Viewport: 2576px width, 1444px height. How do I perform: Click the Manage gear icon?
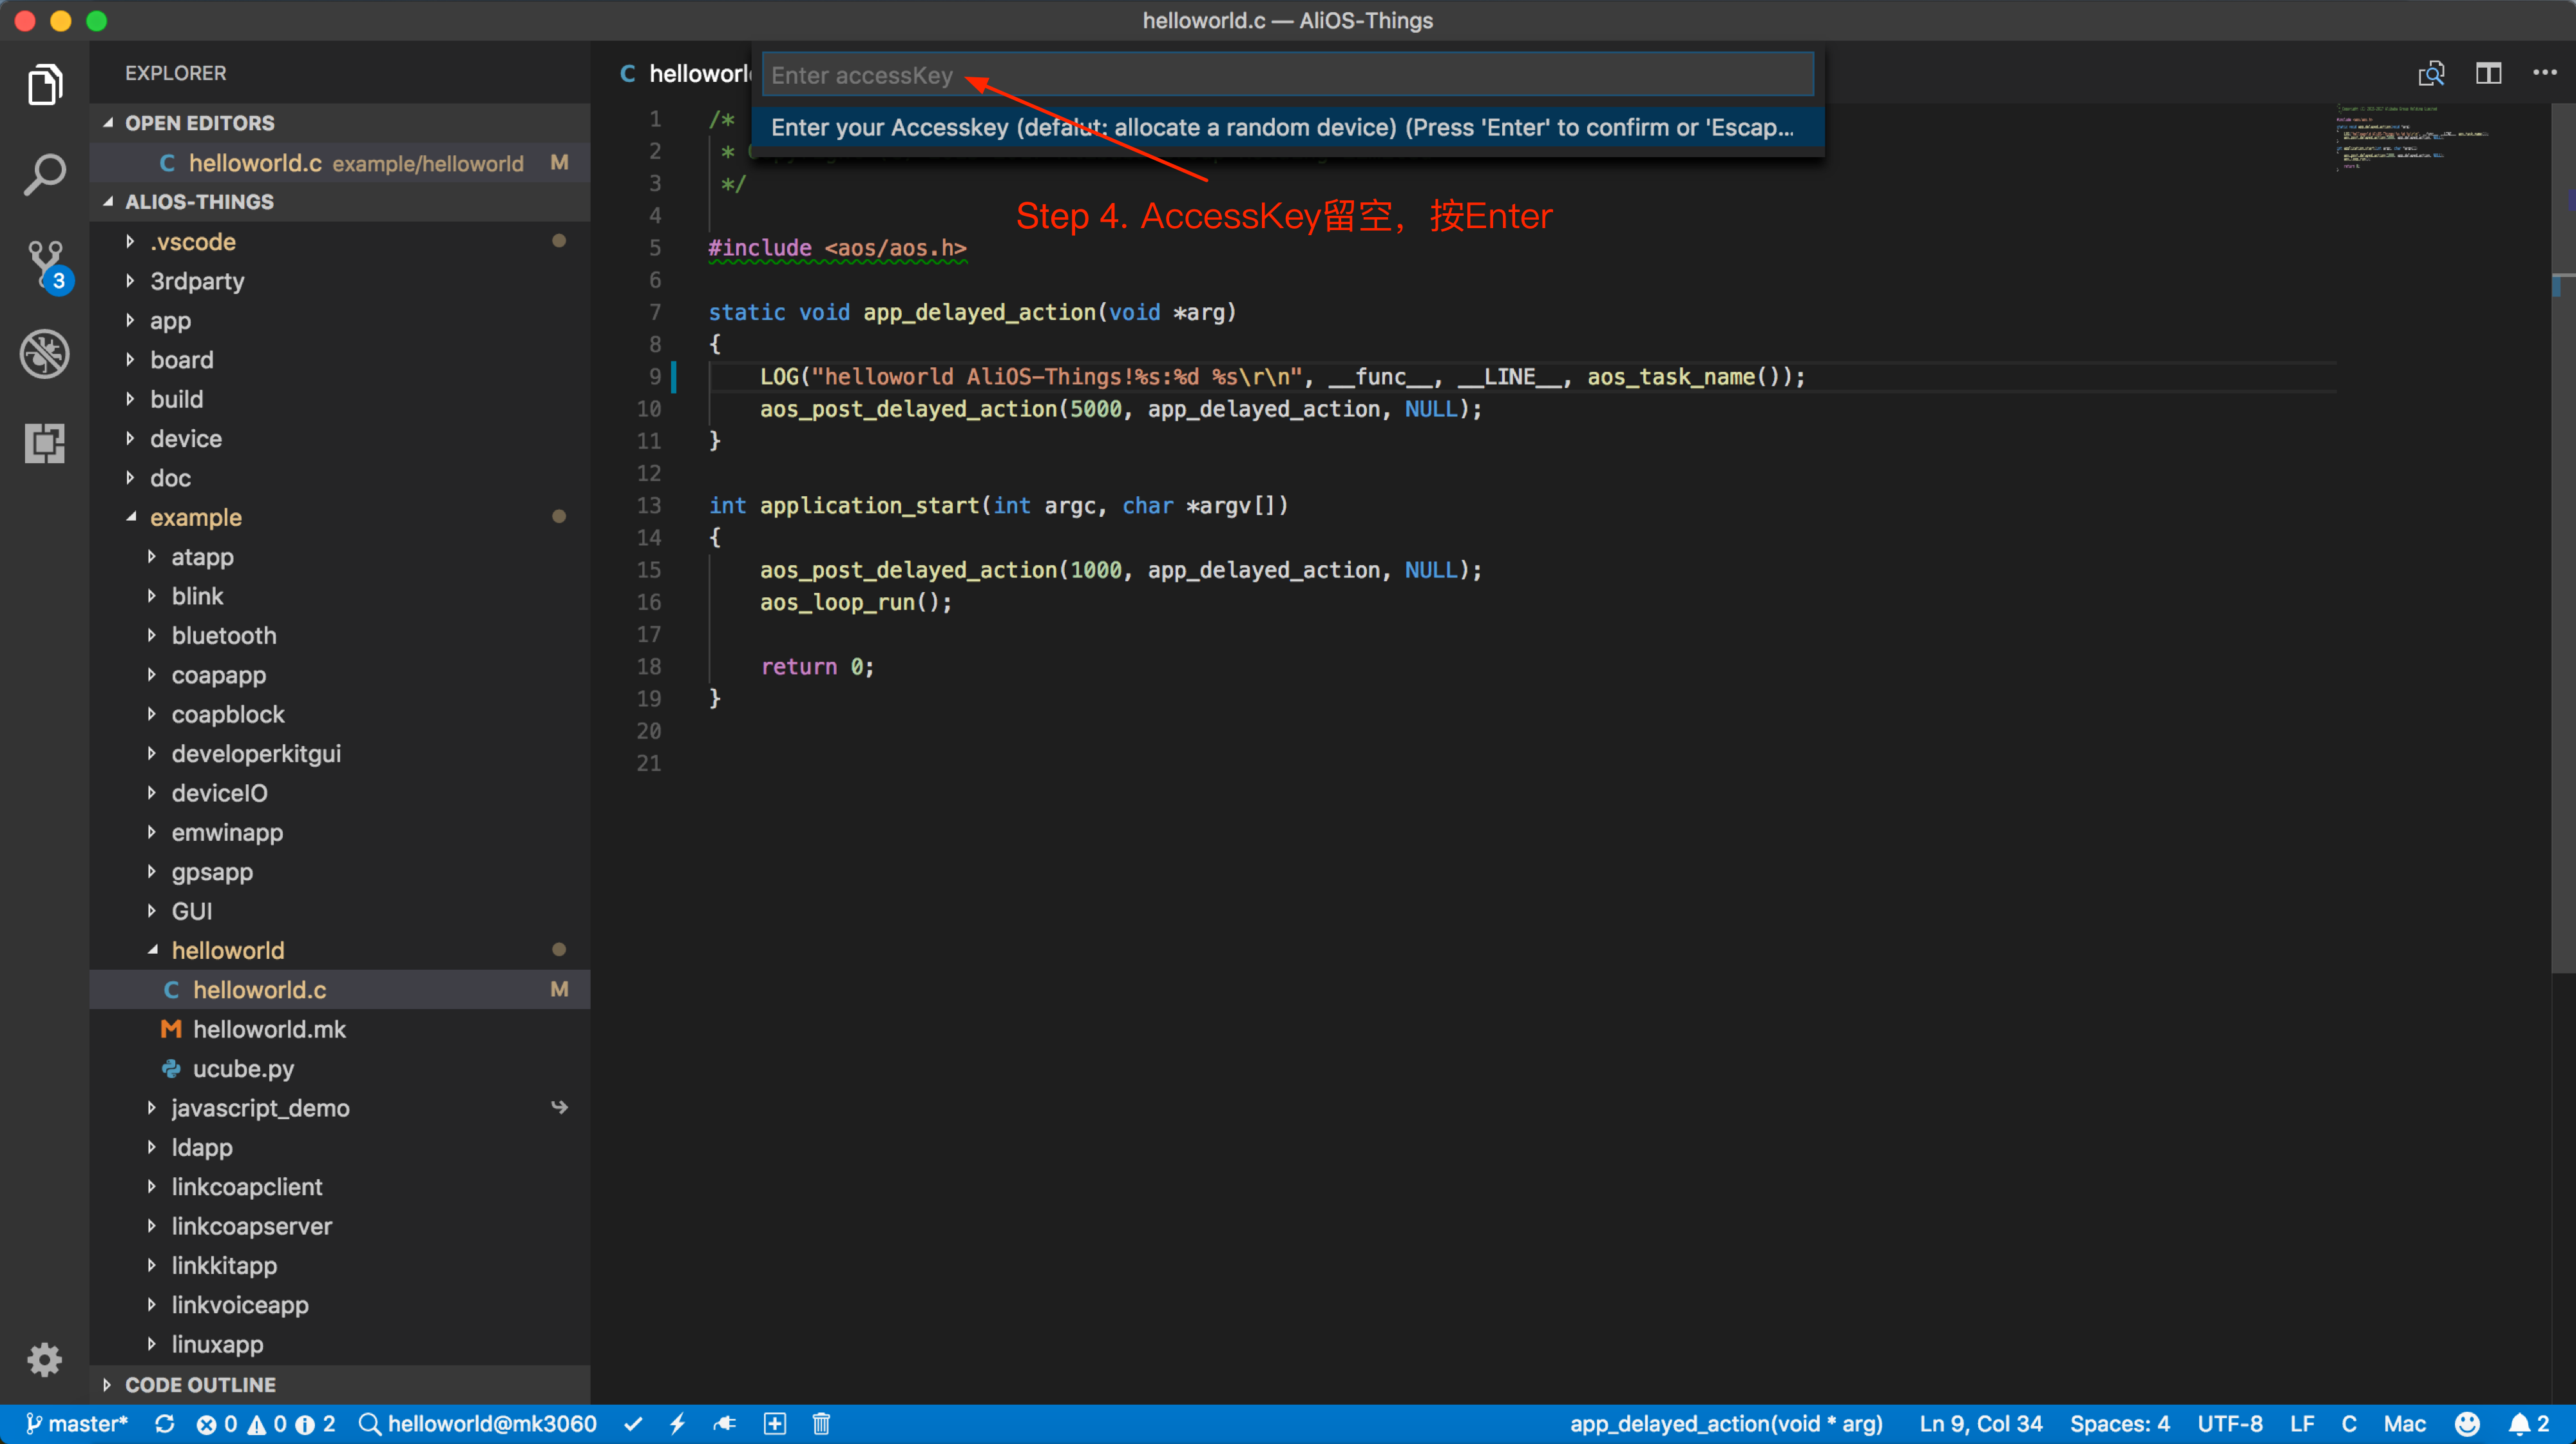(x=44, y=1359)
